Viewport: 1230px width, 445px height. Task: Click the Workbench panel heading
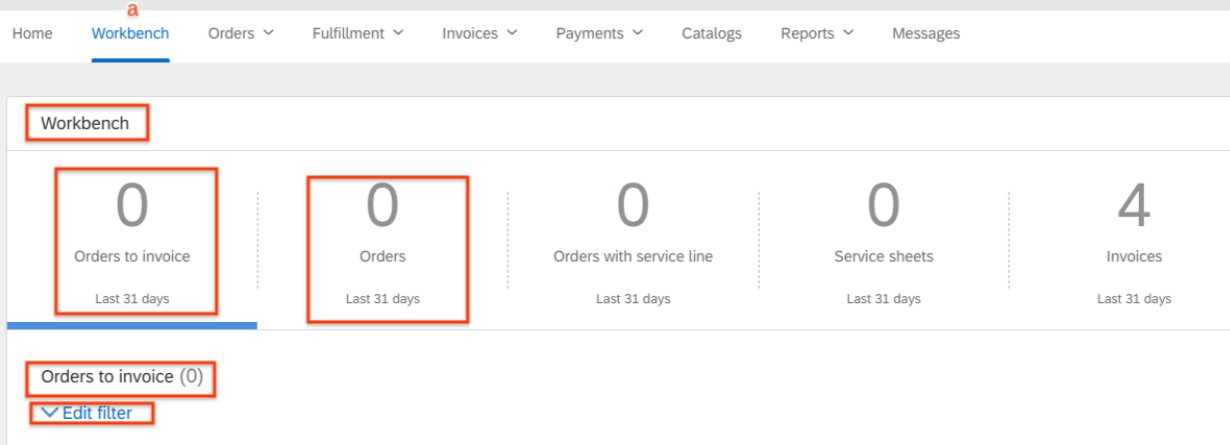85,124
